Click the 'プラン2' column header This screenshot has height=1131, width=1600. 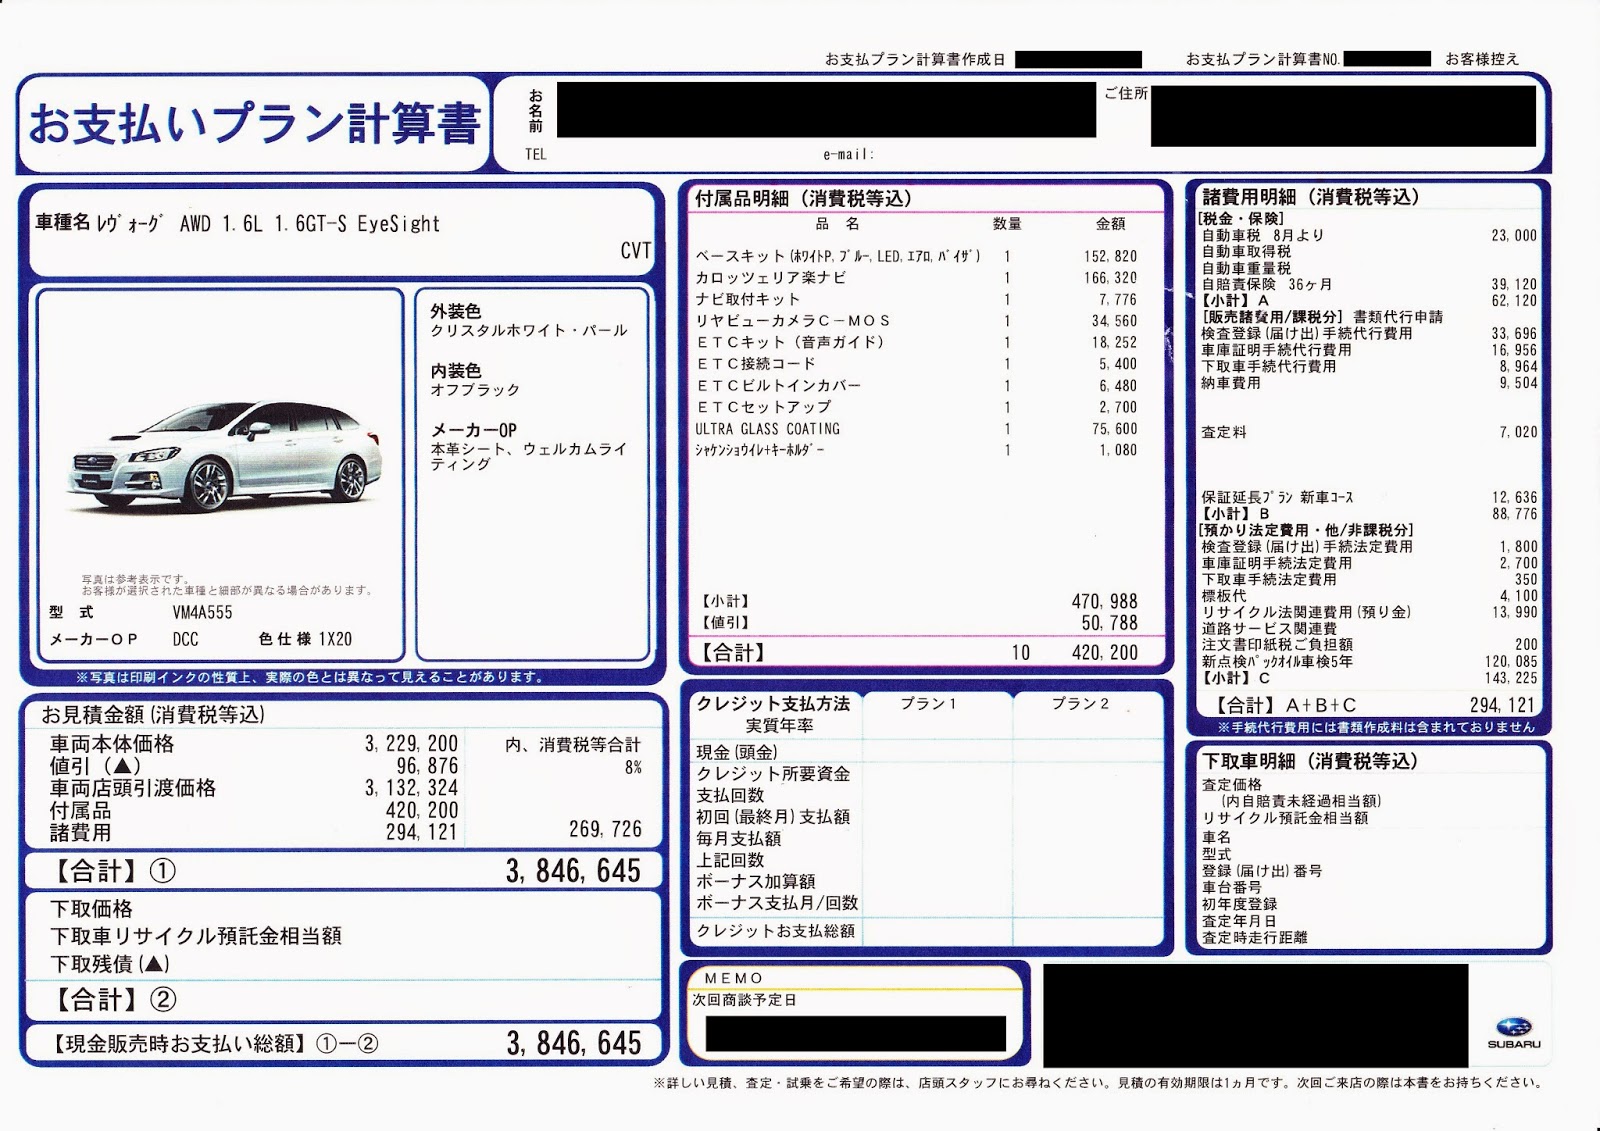point(1080,704)
